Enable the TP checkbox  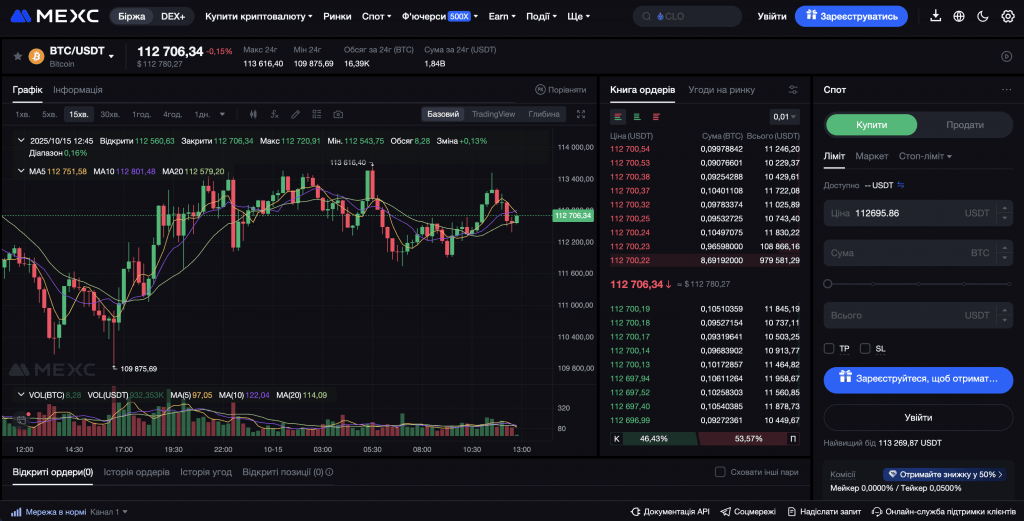point(829,348)
